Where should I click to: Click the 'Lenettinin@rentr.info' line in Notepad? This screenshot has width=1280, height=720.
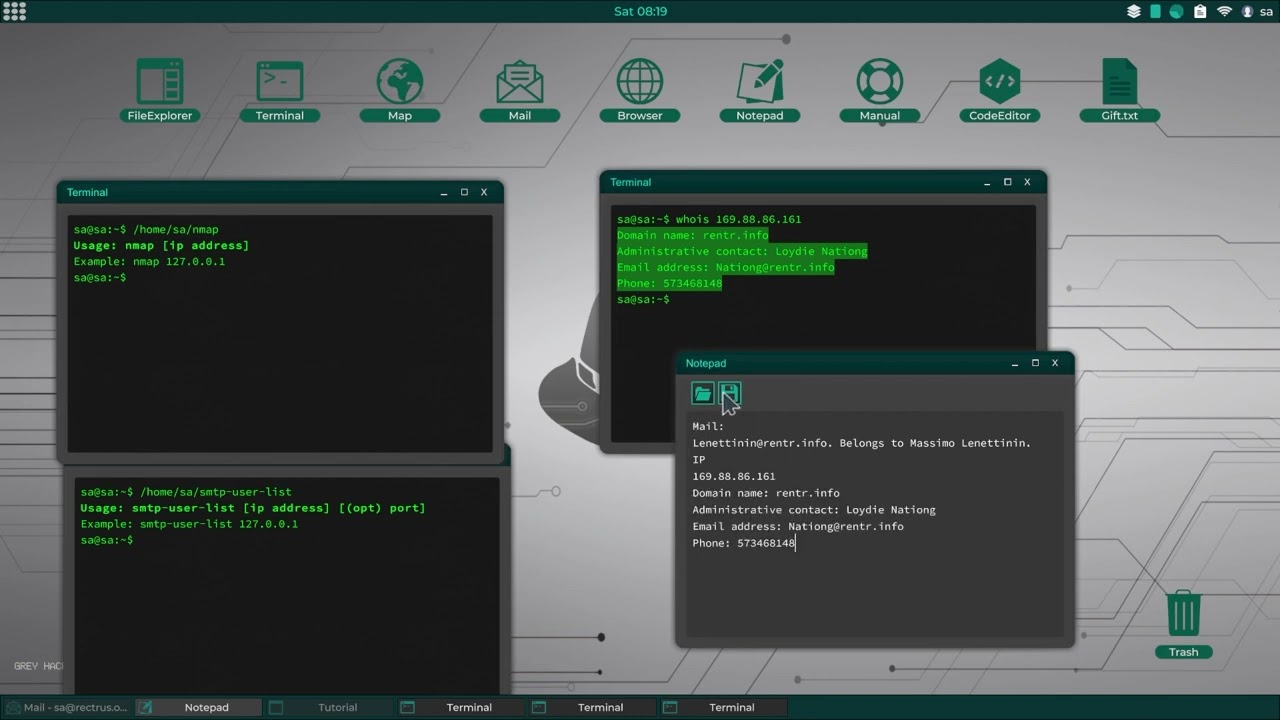862,443
